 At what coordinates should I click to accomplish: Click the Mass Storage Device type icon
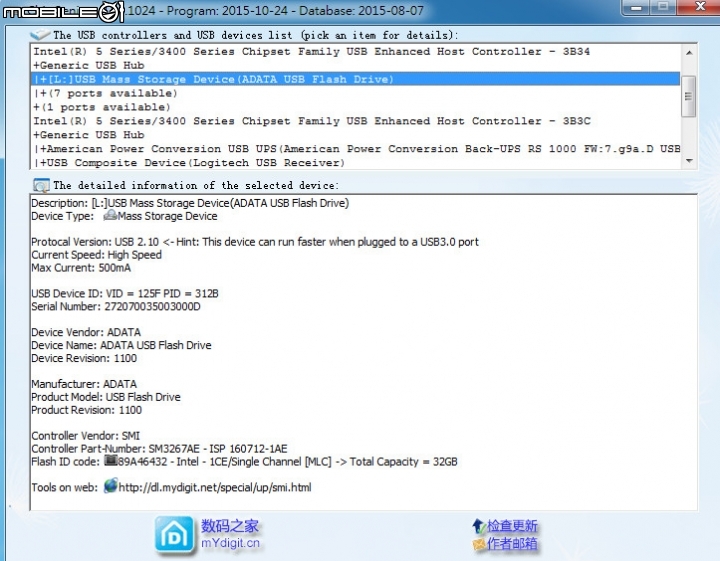coord(110,215)
